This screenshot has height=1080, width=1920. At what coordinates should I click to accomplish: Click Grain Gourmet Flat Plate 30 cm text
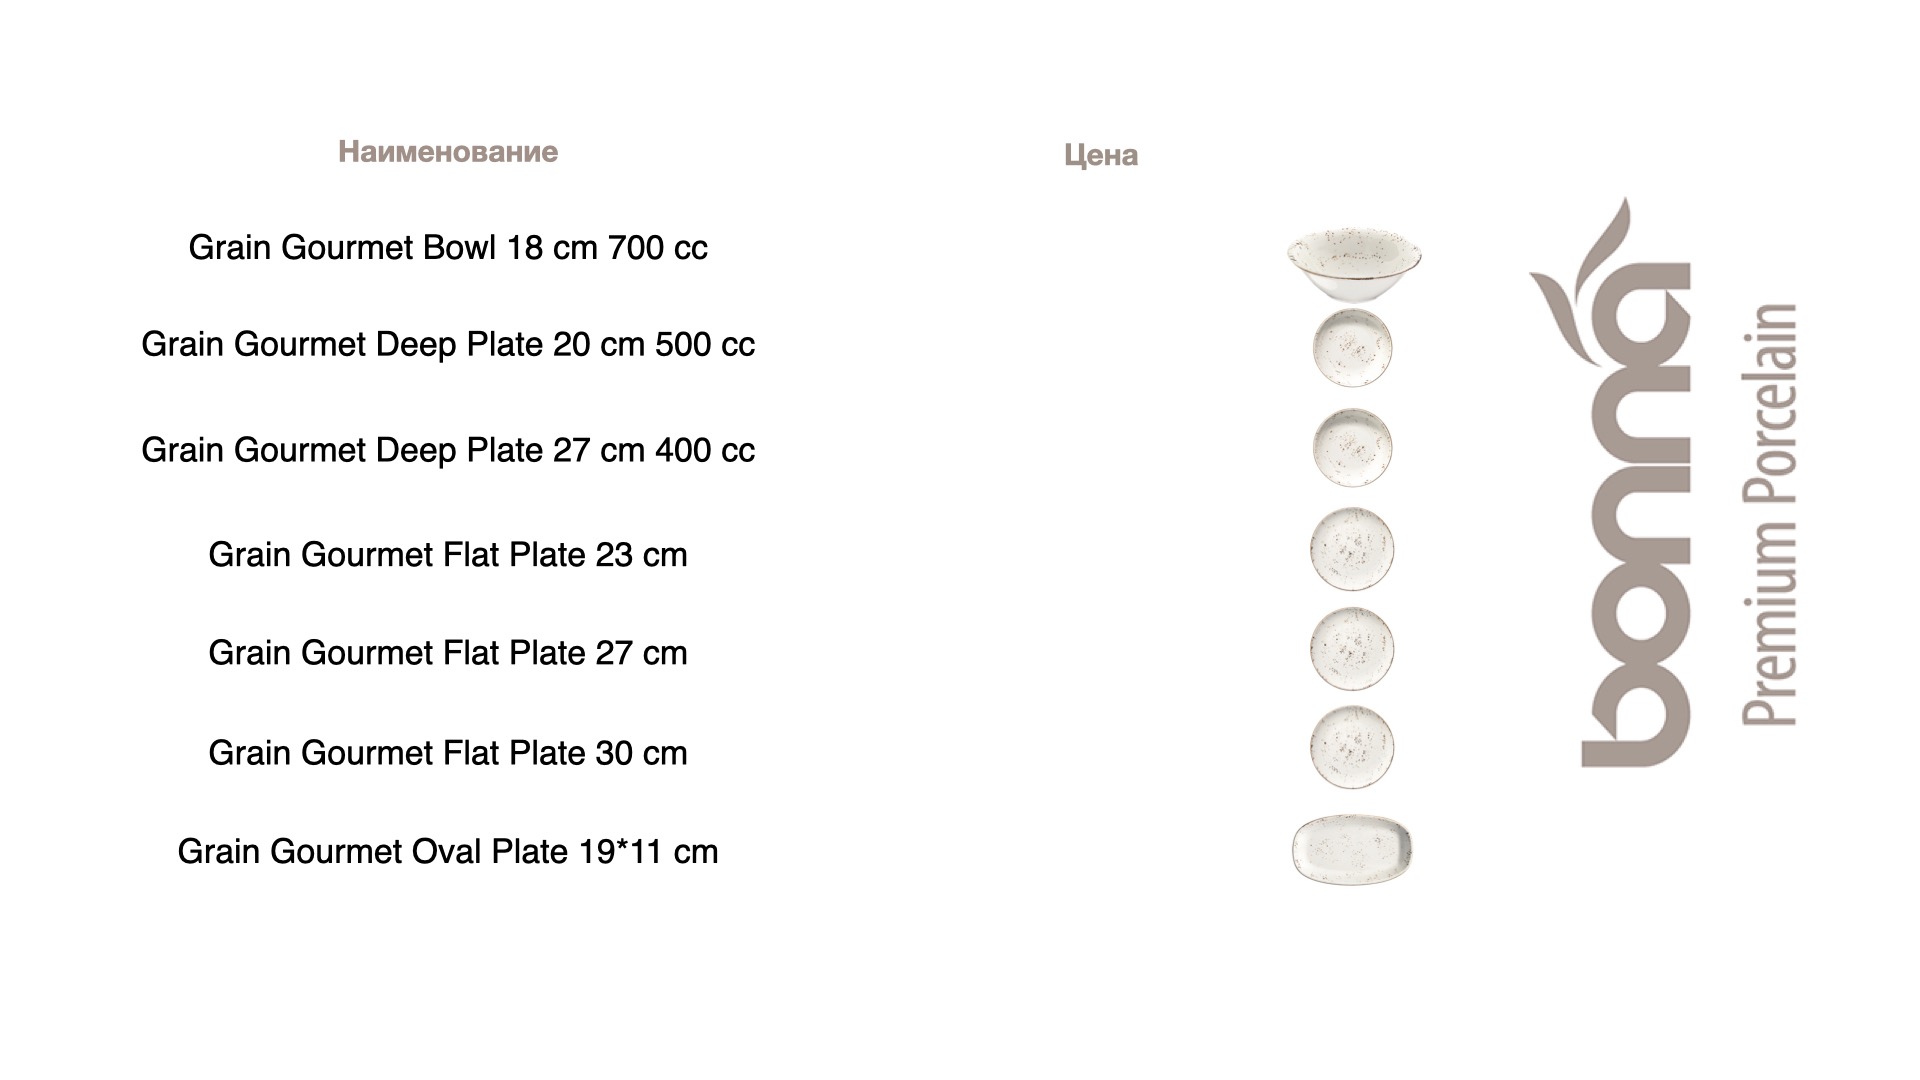click(x=448, y=753)
